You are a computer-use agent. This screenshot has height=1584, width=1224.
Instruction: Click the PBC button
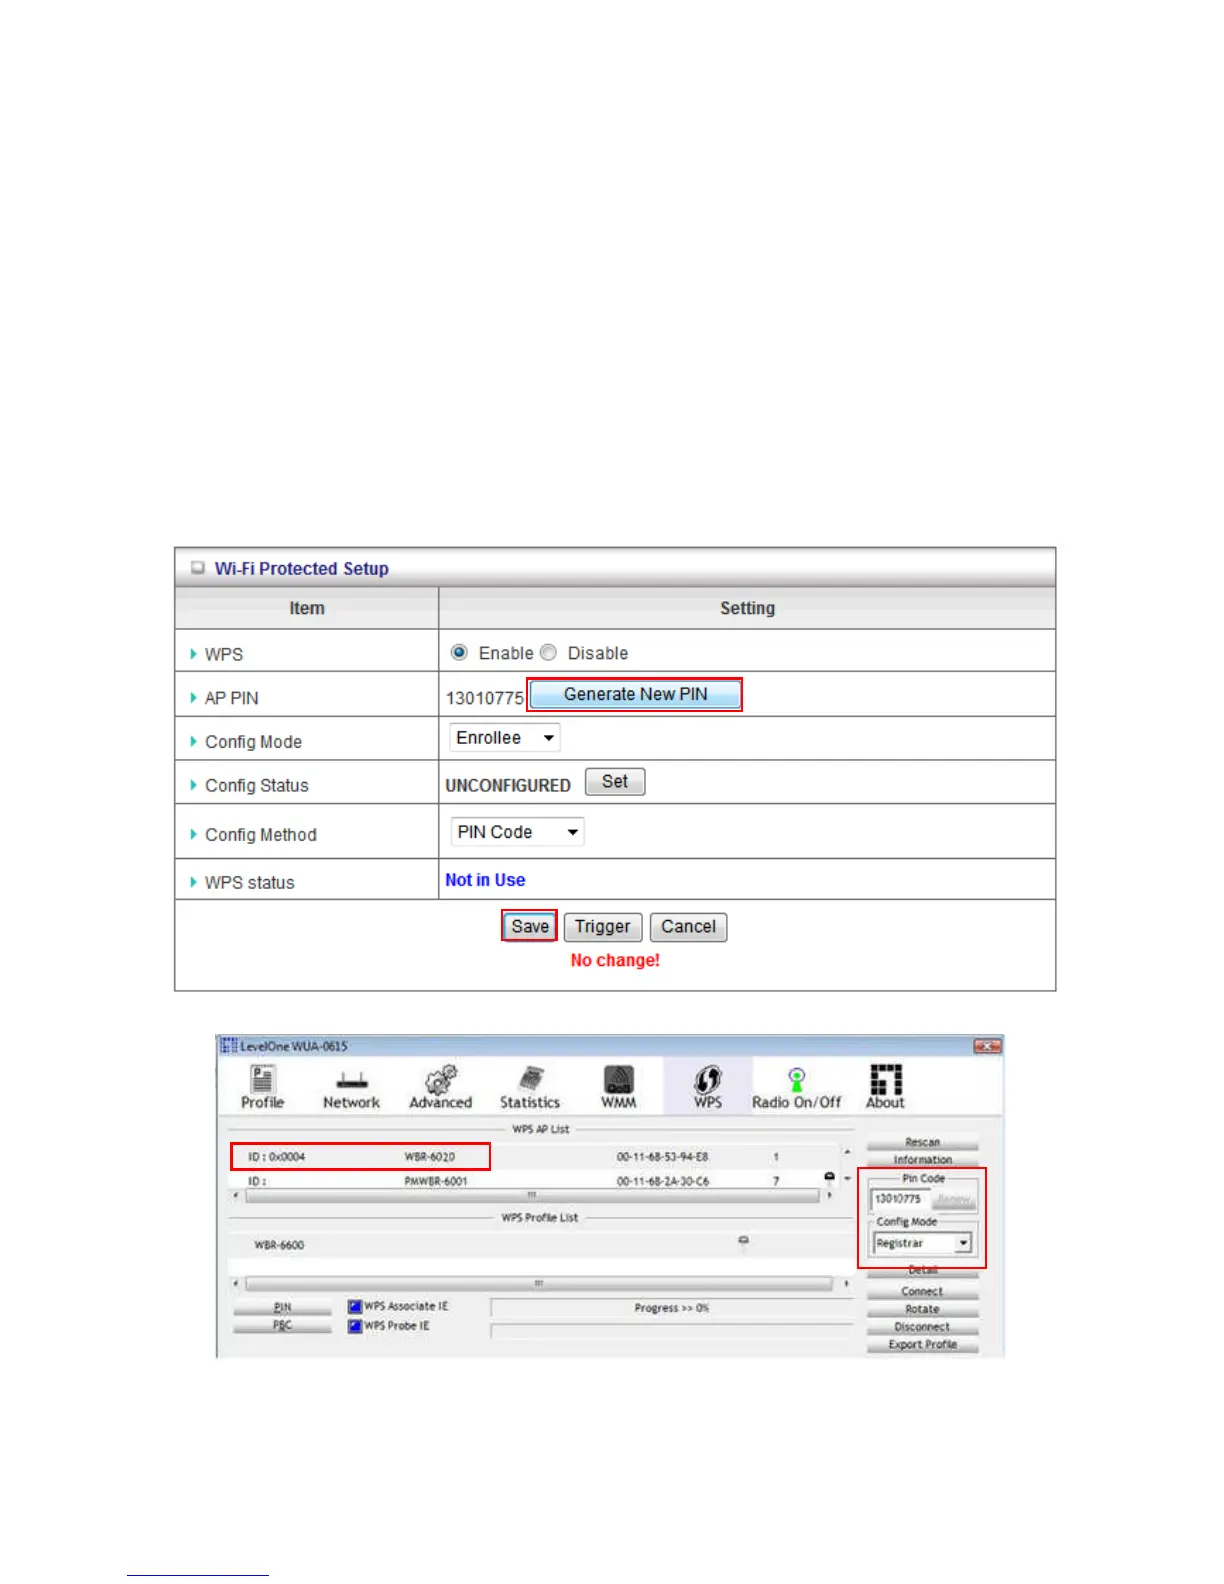pos(282,1326)
